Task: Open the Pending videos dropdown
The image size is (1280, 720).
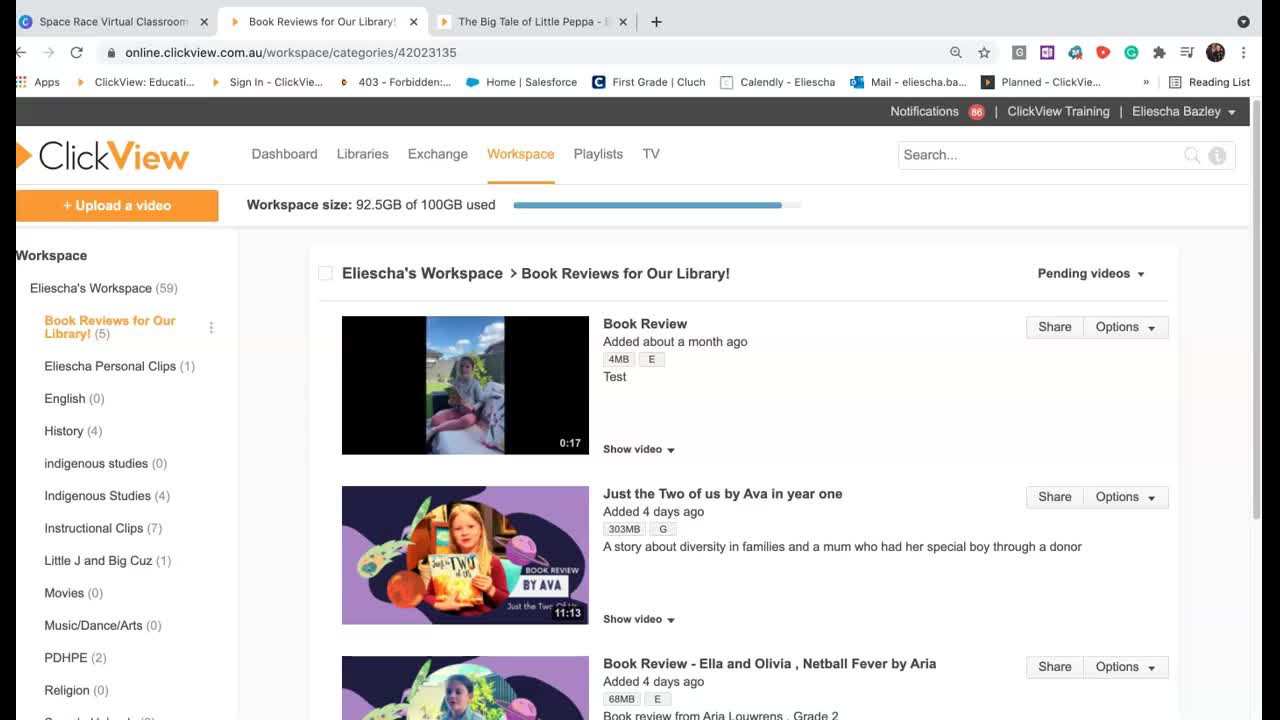Action: (x=1091, y=273)
